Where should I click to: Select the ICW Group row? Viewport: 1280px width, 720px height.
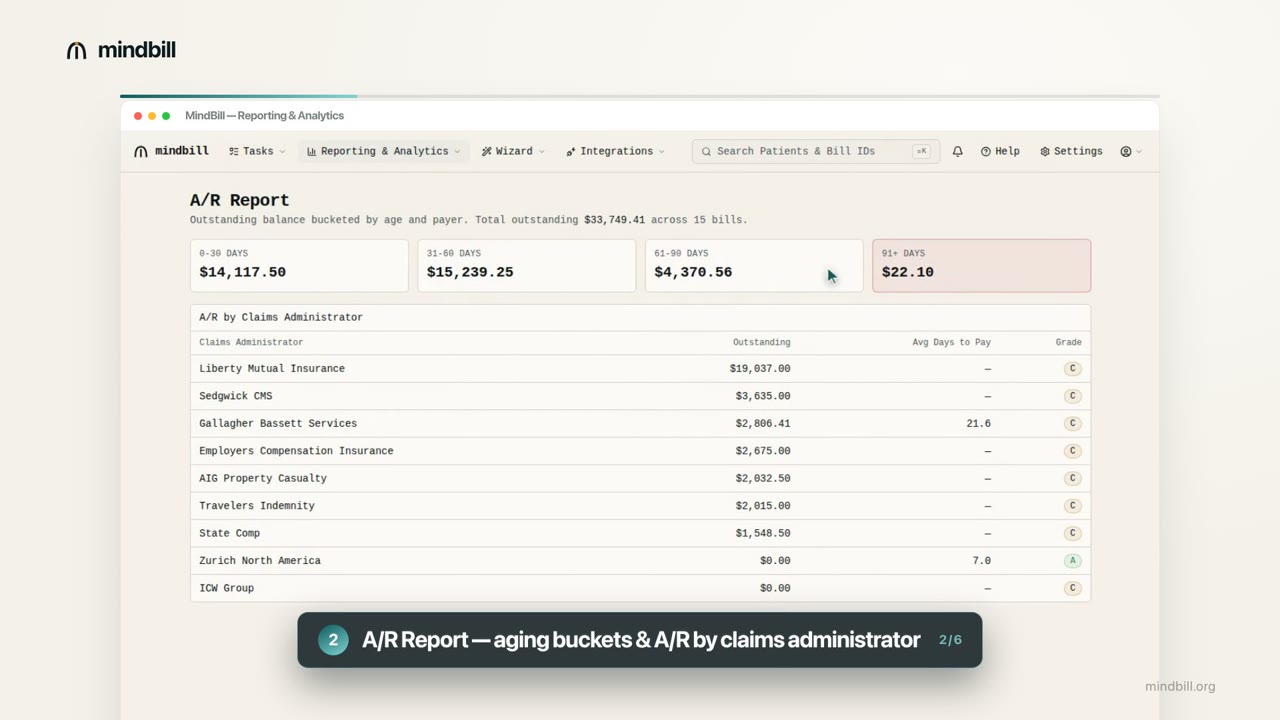click(640, 588)
